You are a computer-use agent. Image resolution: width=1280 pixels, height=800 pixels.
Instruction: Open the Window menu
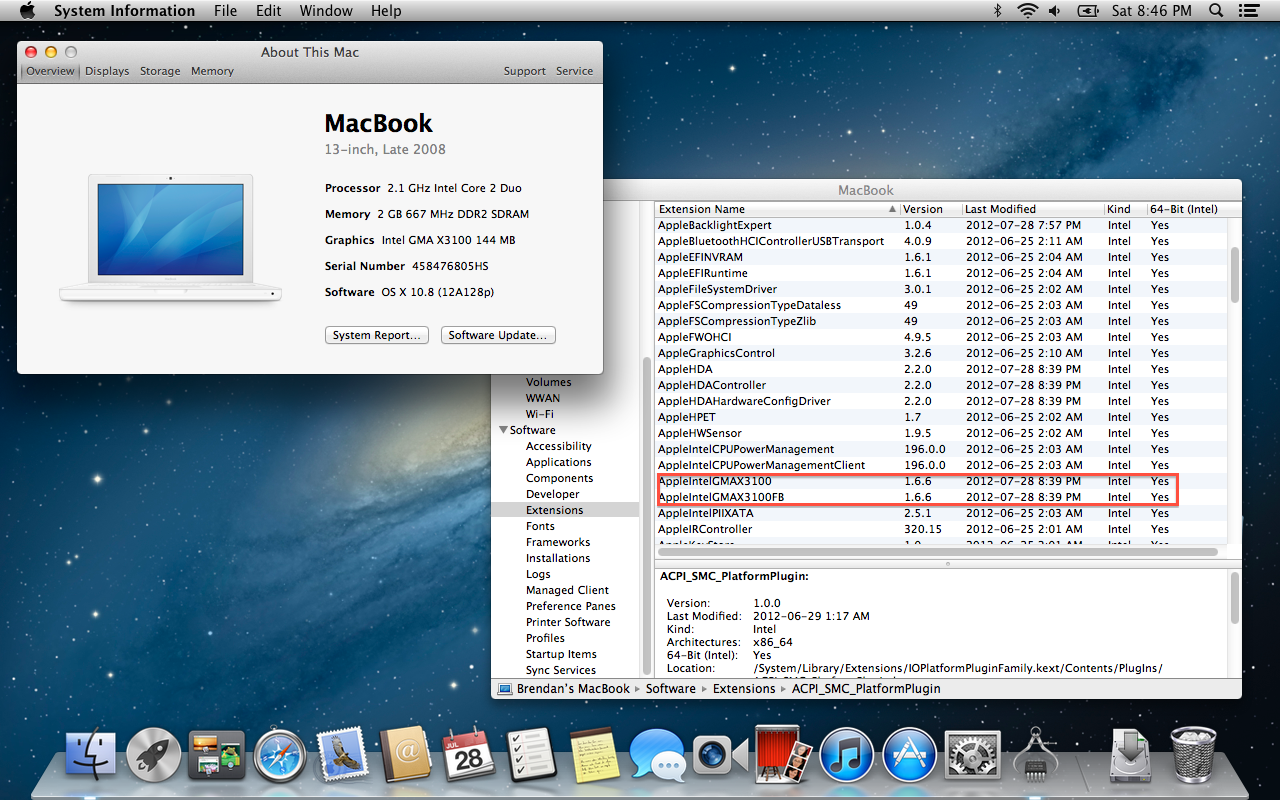tap(326, 11)
